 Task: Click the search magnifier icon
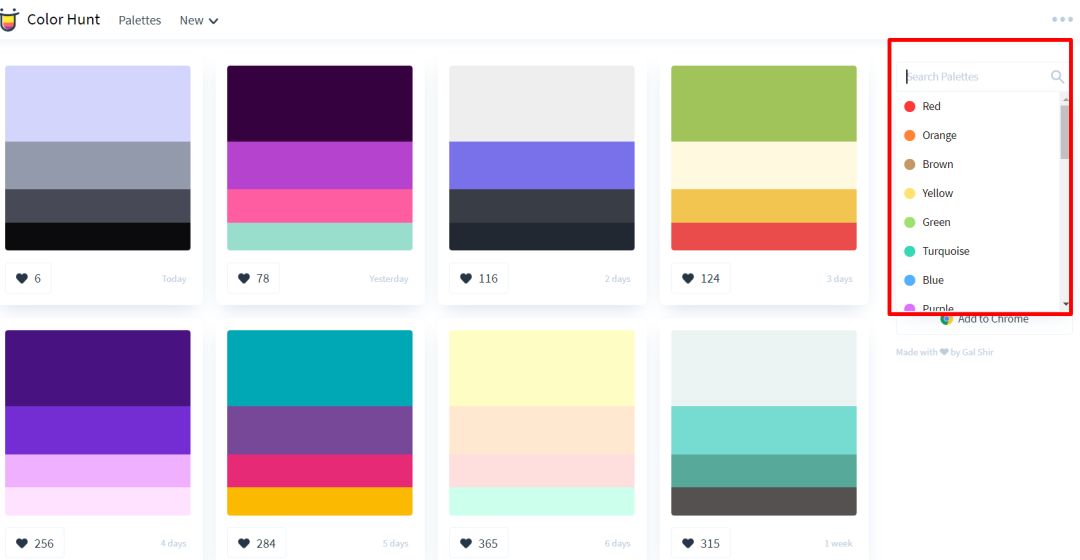point(1057,76)
